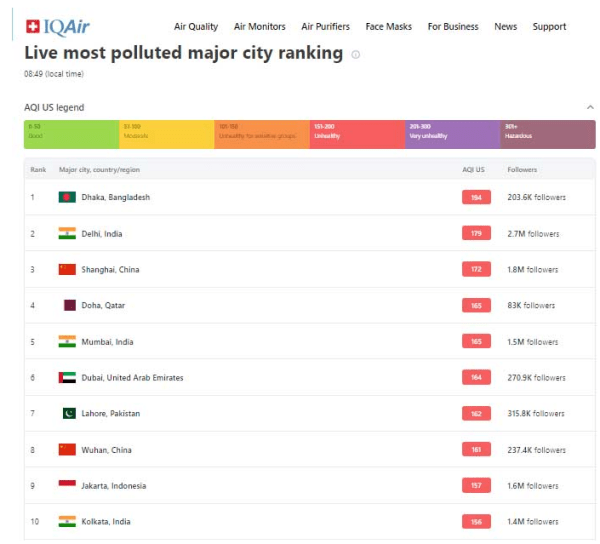Image resolution: width=600 pixels, height=544 pixels.
Task: Click the China flag beside Shanghai
Action: click(67, 269)
